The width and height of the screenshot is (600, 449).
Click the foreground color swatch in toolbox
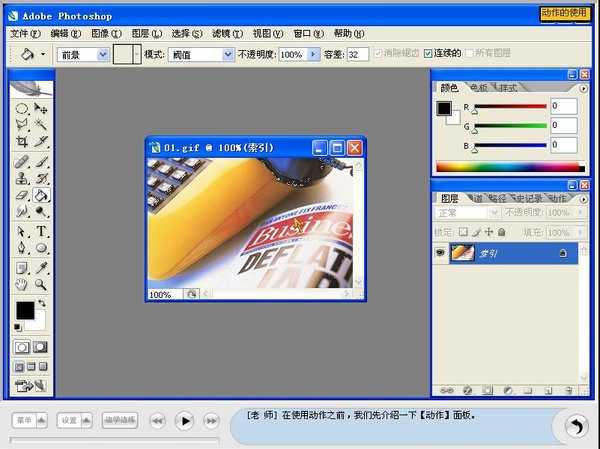25,312
